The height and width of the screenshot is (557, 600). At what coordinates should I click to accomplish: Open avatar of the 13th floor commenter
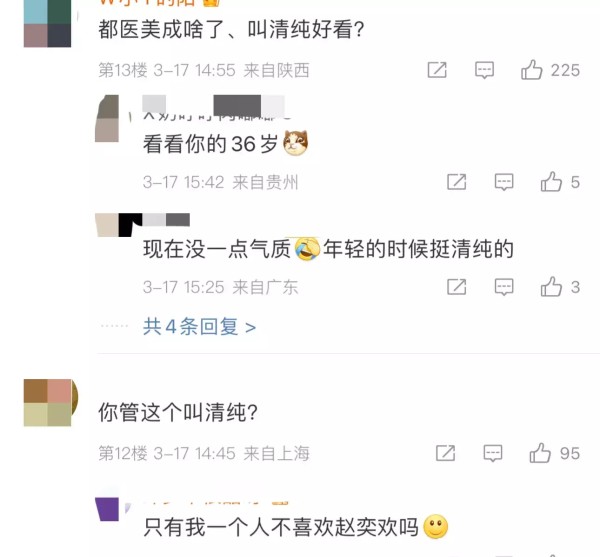point(47,23)
